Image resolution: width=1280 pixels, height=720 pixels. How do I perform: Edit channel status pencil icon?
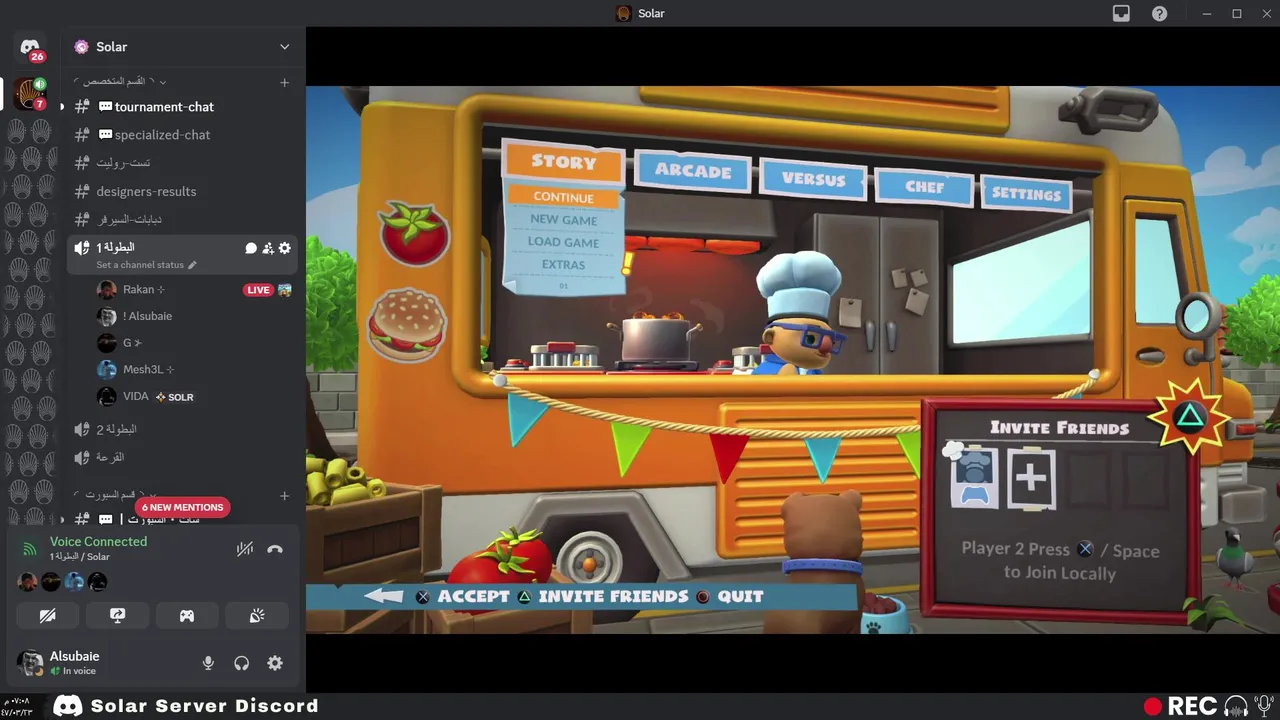click(x=192, y=265)
